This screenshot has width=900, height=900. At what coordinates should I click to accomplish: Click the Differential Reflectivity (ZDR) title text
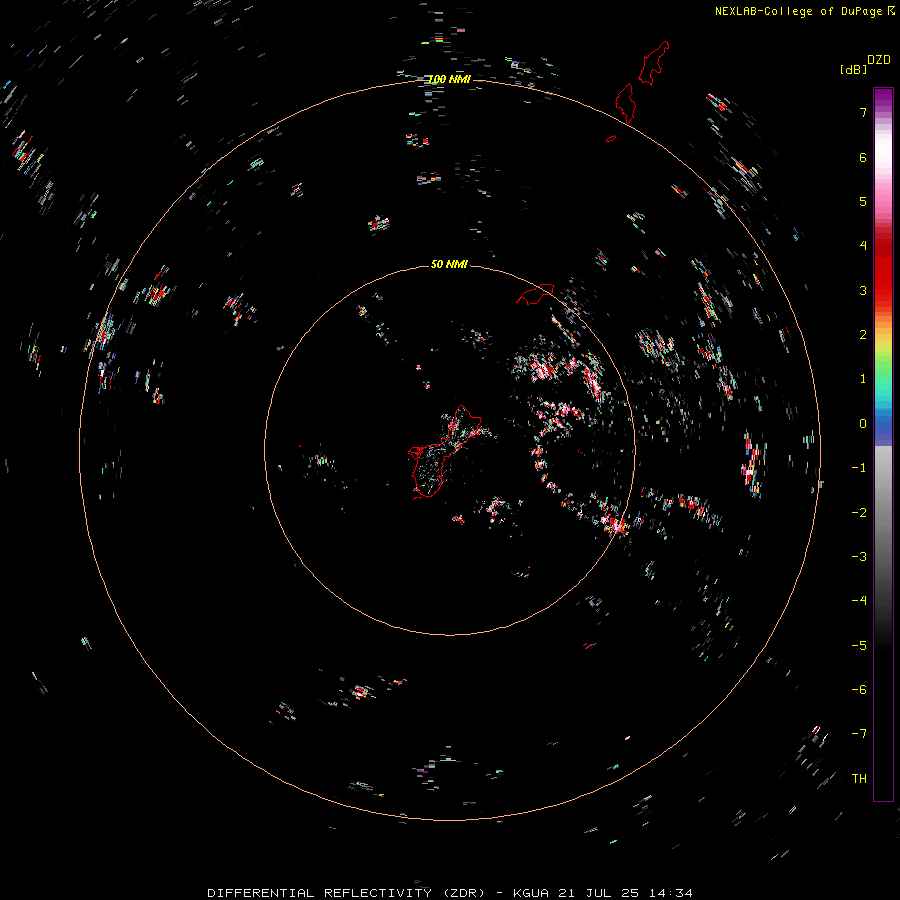coord(348,893)
